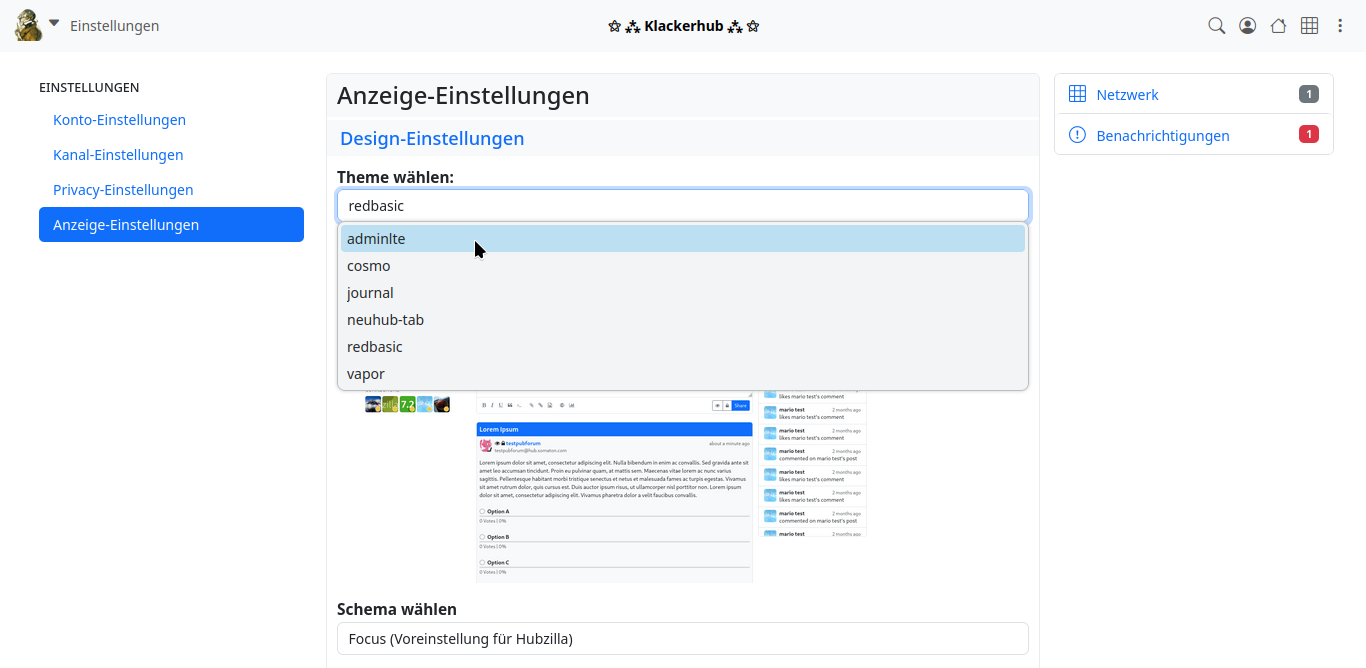Open Kanal-Einstellungen in the sidebar
Image resolution: width=1366 pixels, height=668 pixels.
(118, 155)
